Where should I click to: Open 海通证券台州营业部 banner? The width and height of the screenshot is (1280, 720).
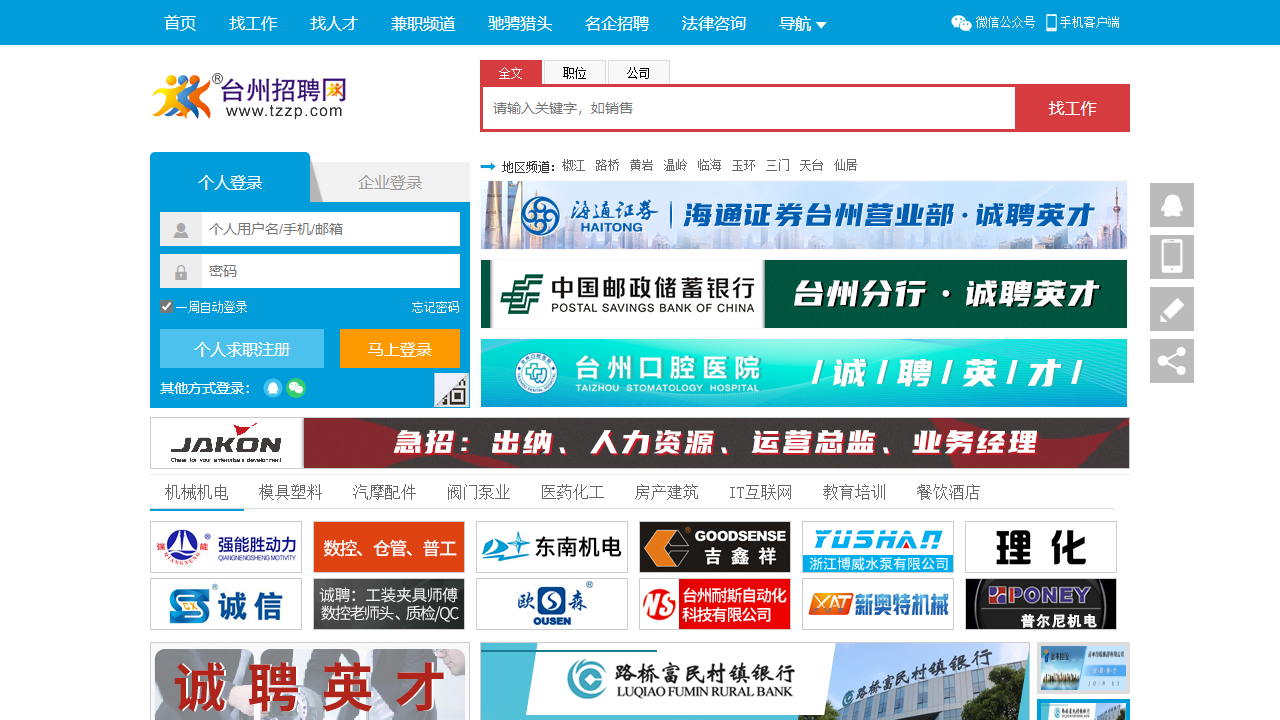804,215
